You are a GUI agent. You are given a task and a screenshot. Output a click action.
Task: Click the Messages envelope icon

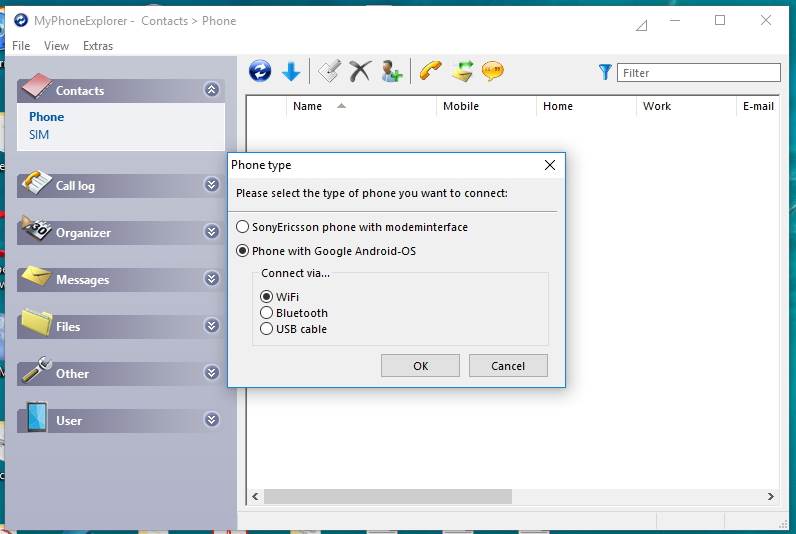coord(37,277)
